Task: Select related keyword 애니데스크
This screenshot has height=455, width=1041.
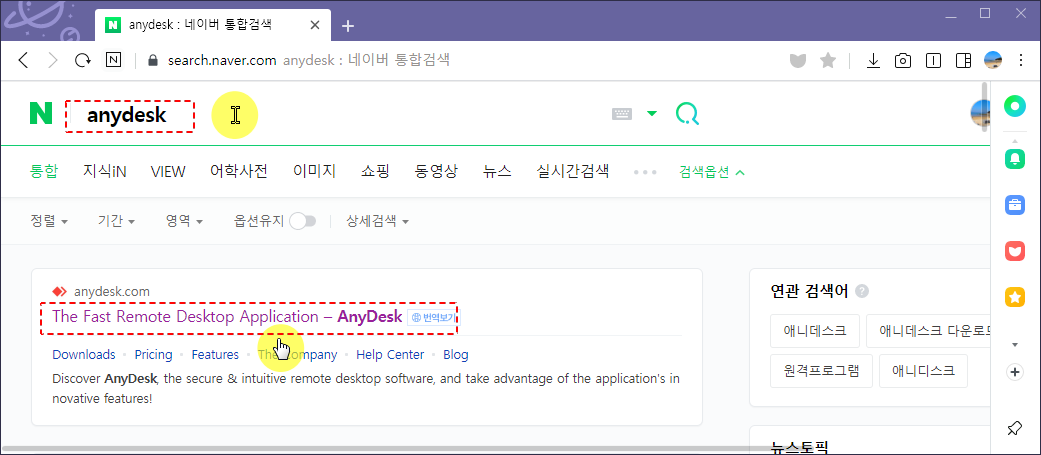Action: [x=815, y=331]
